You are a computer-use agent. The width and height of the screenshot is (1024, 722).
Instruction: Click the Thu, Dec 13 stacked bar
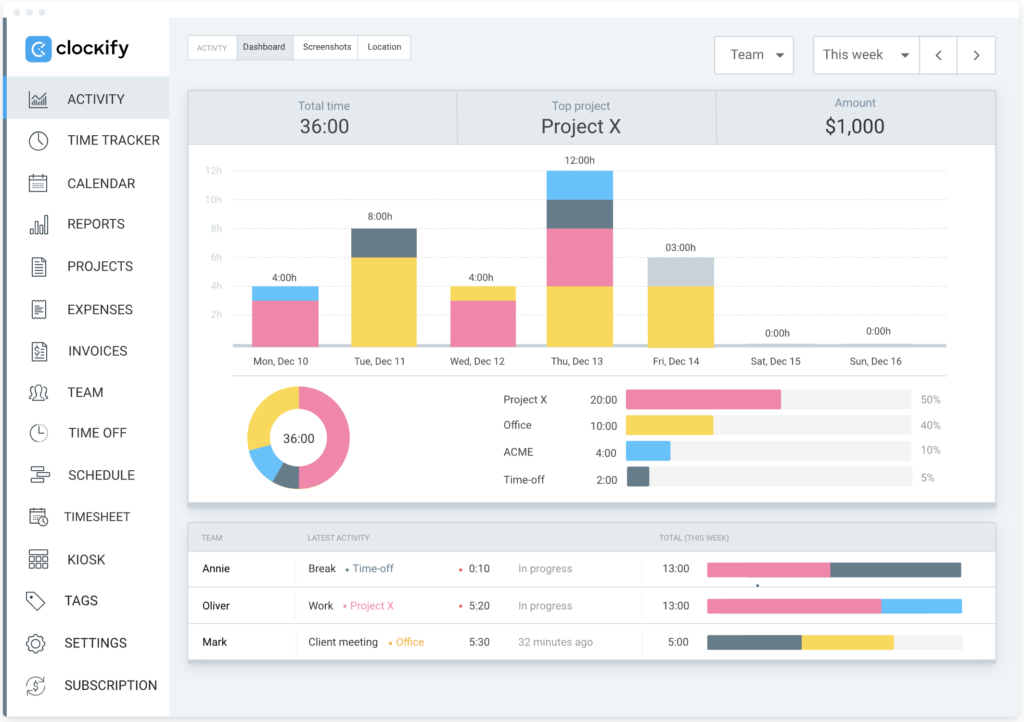(x=579, y=259)
